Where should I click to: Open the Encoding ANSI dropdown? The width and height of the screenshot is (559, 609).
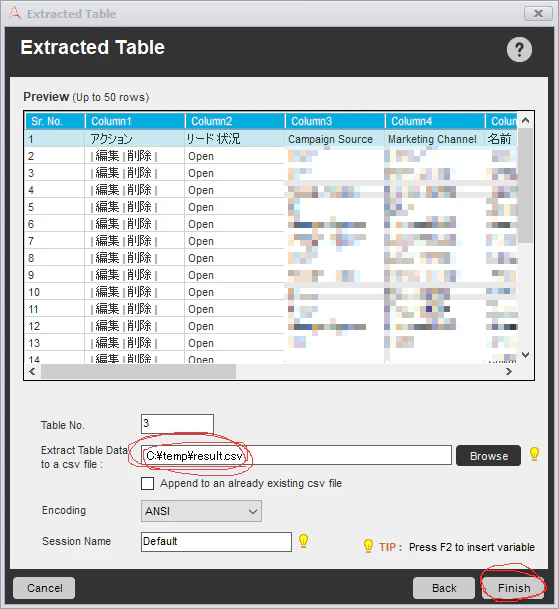(201, 511)
